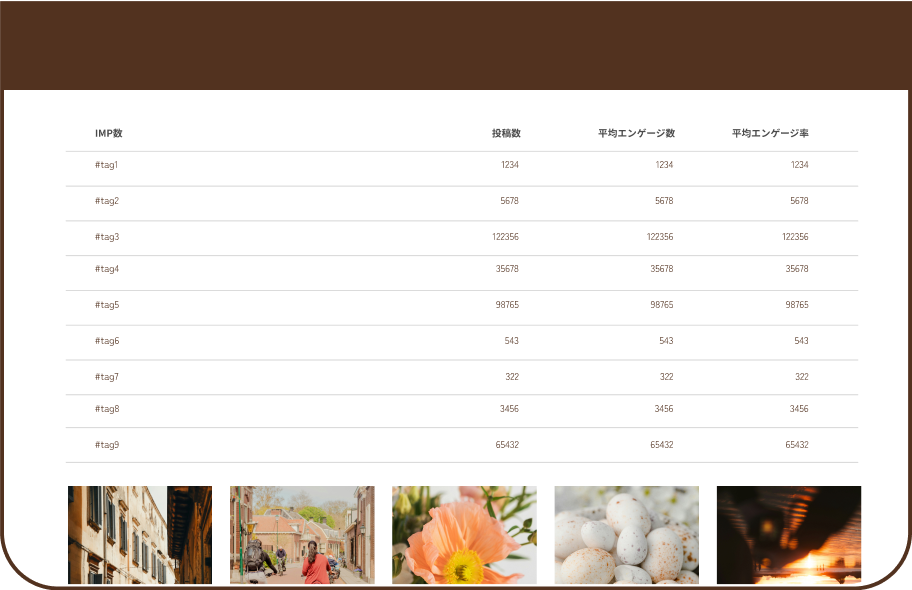Click the 投稿数 column header
The width and height of the screenshot is (912, 590).
click(506, 133)
